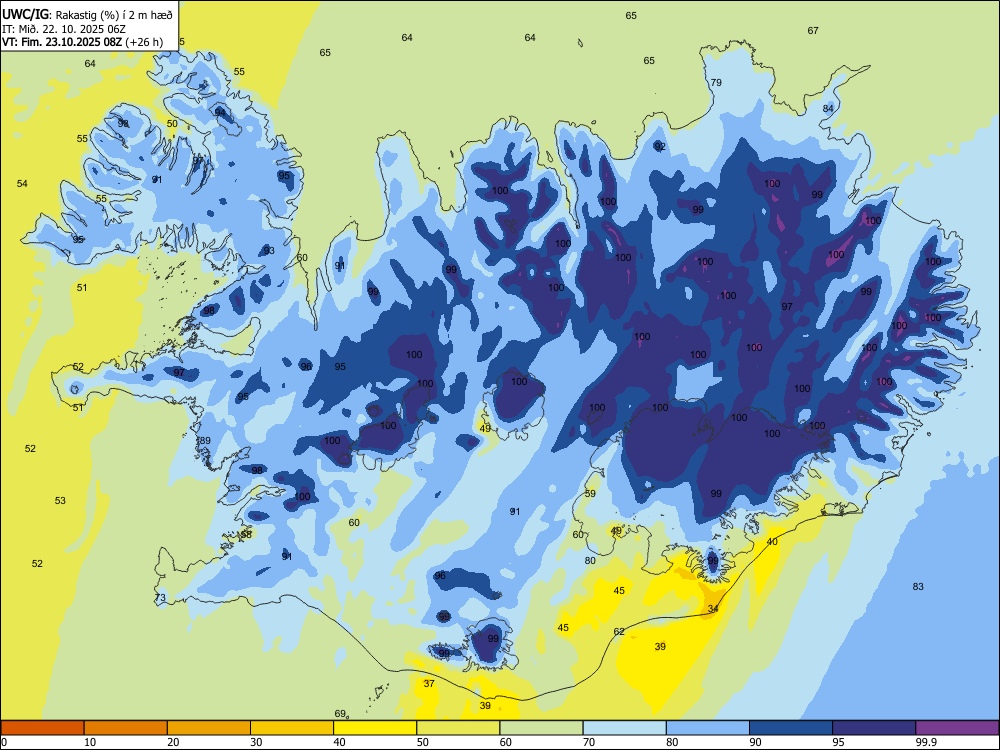Select the indigo 95–99.9 legend swatch
1000x750 pixels.
pos(874,728)
